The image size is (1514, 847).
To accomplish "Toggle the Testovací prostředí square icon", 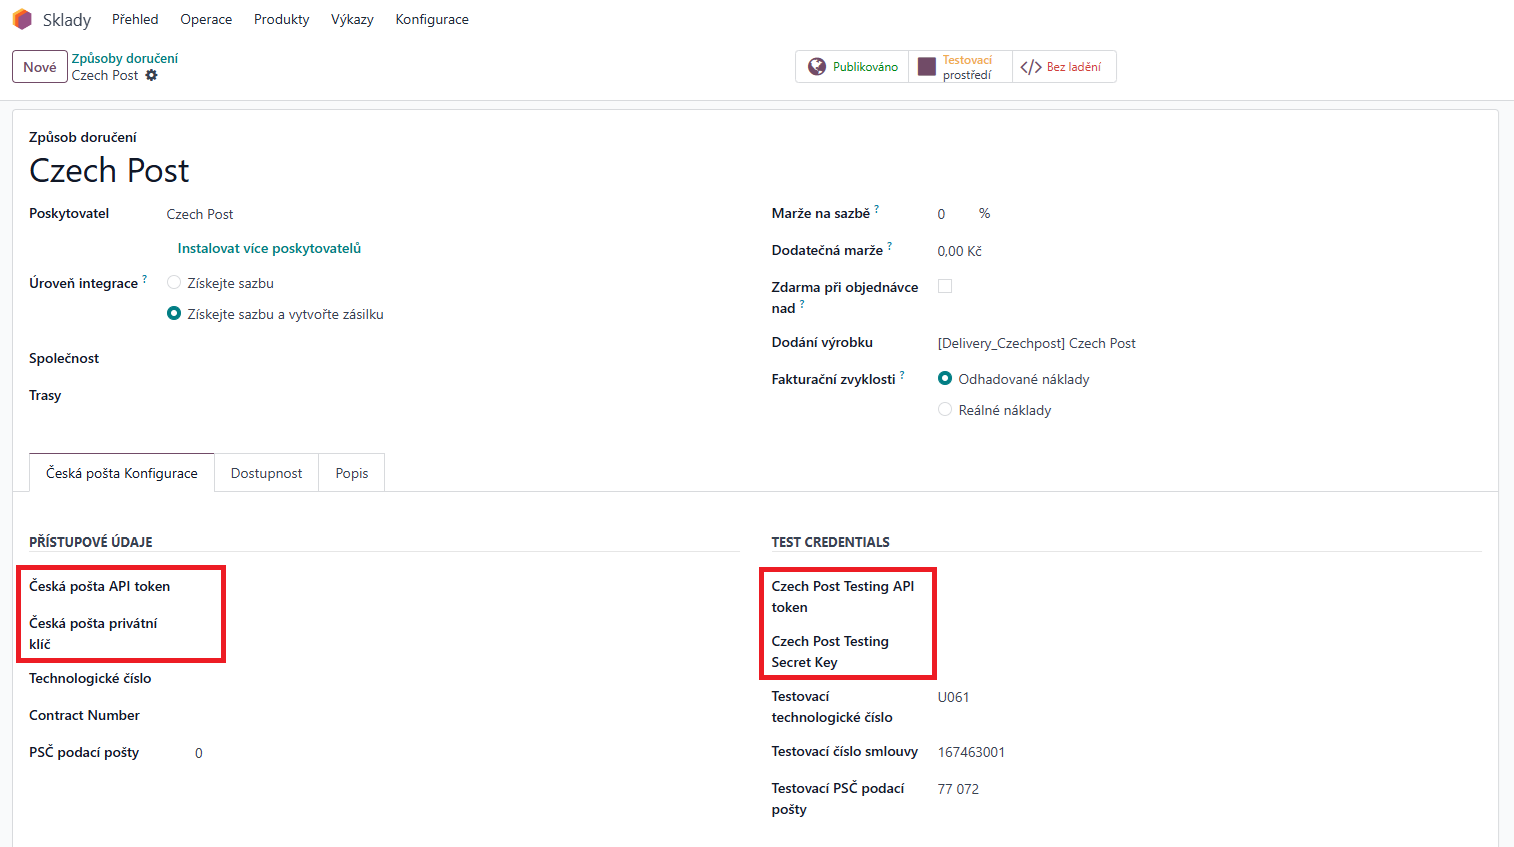I will point(927,67).
